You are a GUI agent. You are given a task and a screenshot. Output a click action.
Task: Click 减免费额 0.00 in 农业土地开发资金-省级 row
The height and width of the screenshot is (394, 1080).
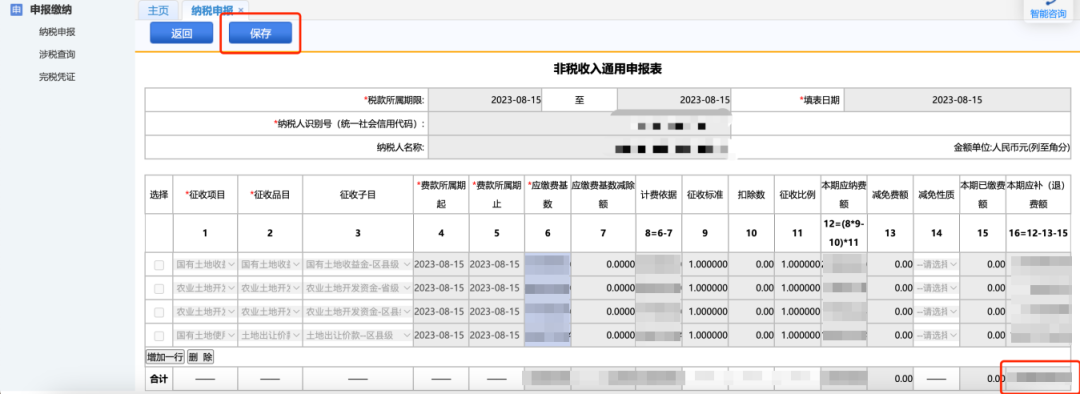pyautogui.click(x=890, y=288)
